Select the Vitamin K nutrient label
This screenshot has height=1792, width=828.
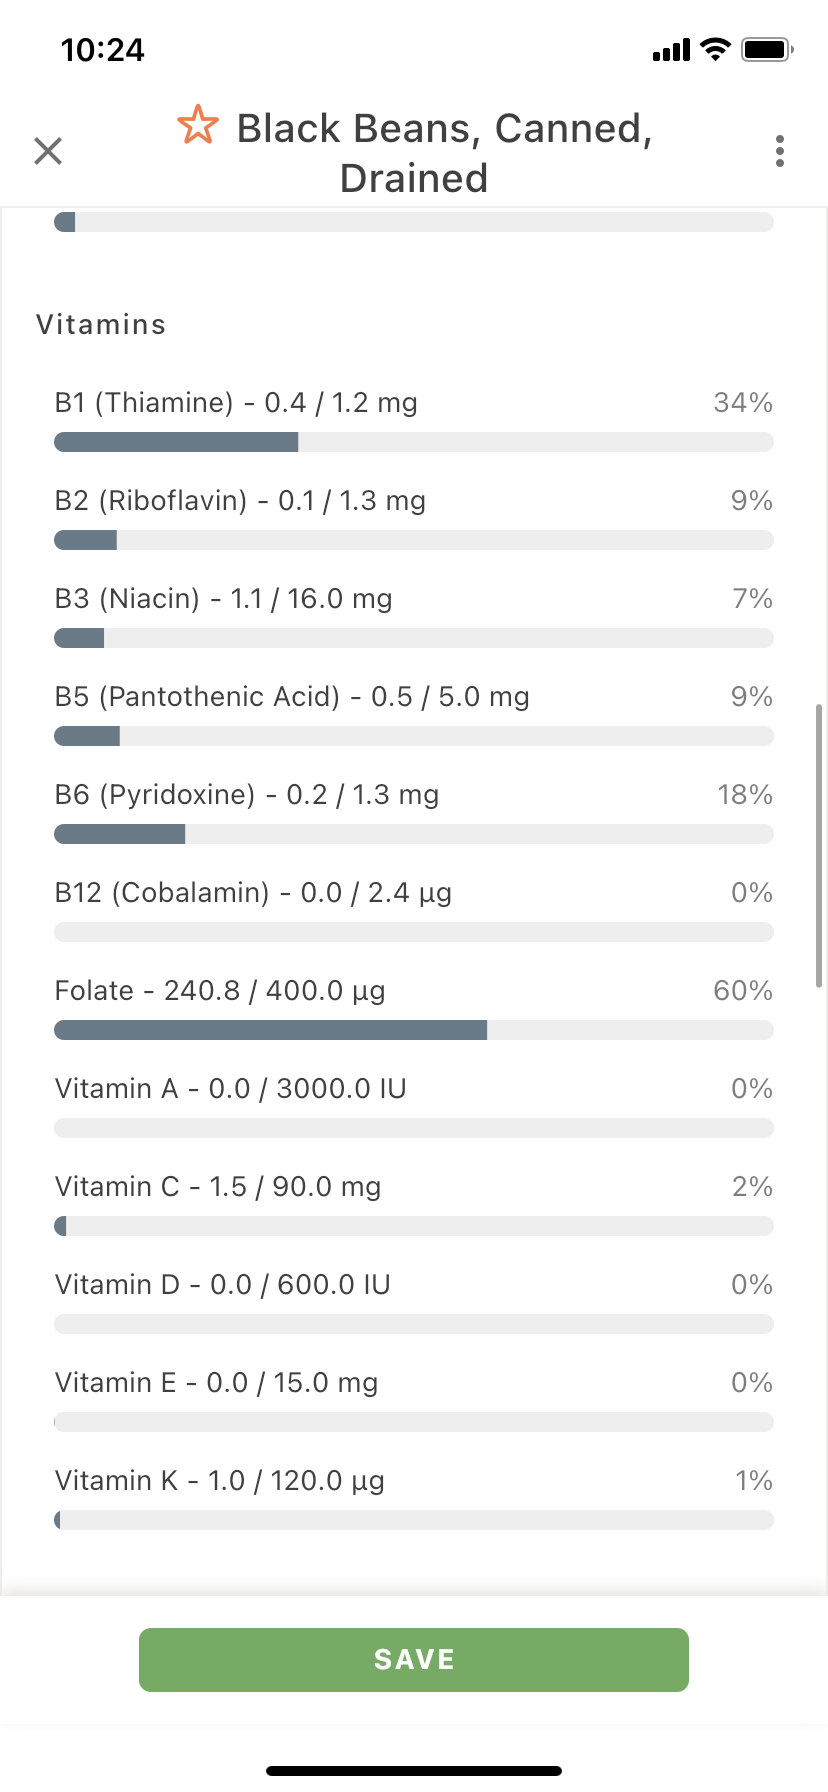pyautogui.click(x=220, y=1481)
